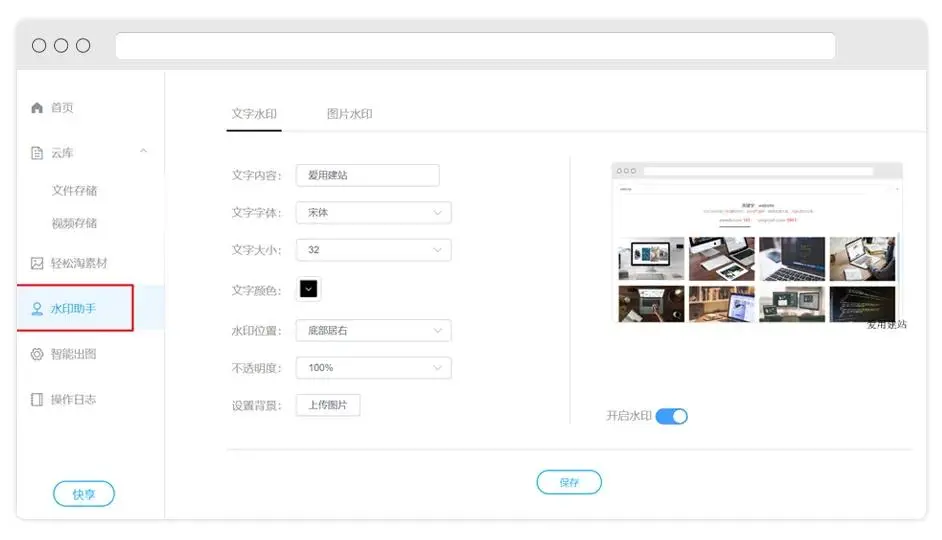This screenshot has height=540, width=942.
Task: Click the home icon beside 首页
Action: (37, 108)
